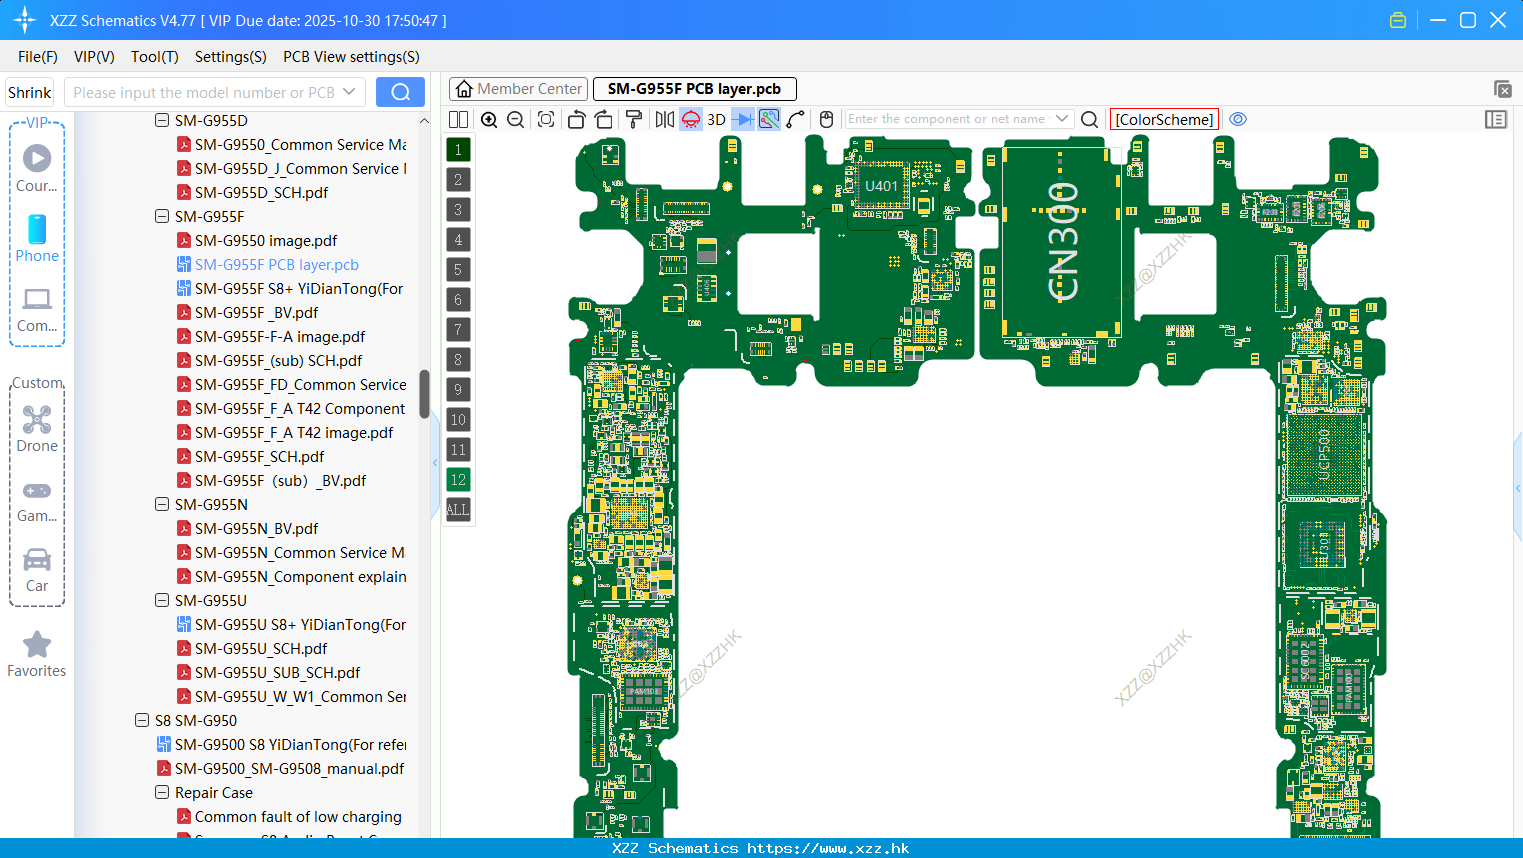Click the mouse settings icon
The height and width of the screenshot is (858, 1523).
coord(826,119)
